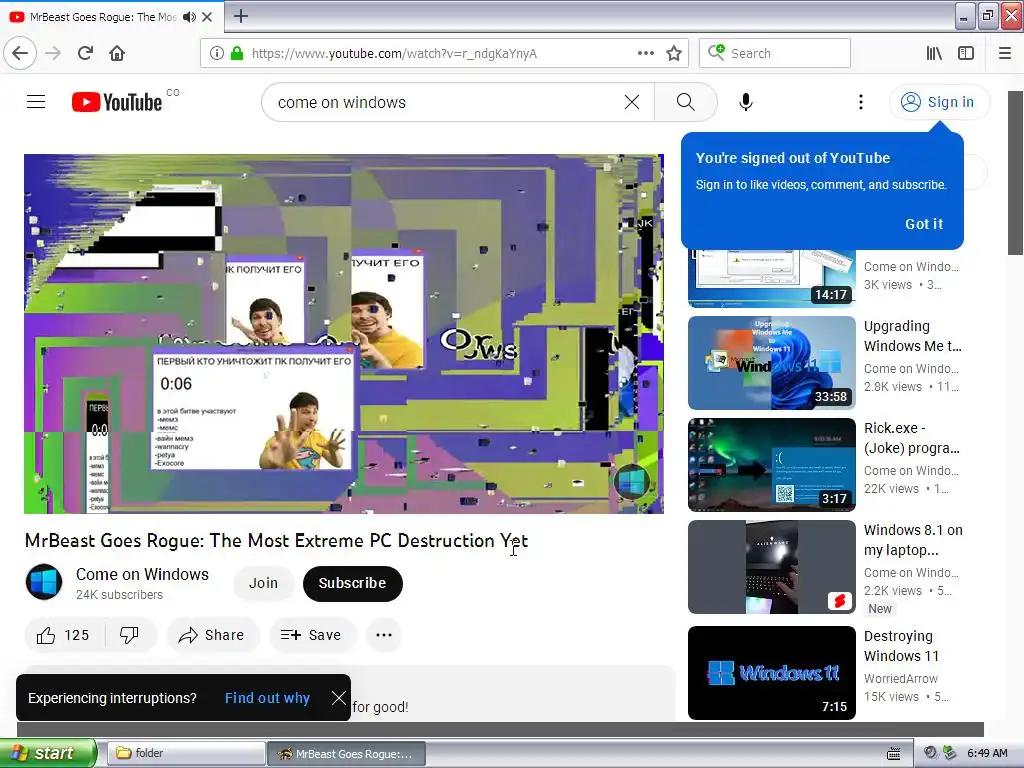Open the YouTube guide menu
This screenshot has width=1024, height=768.
tap(36, 102)
